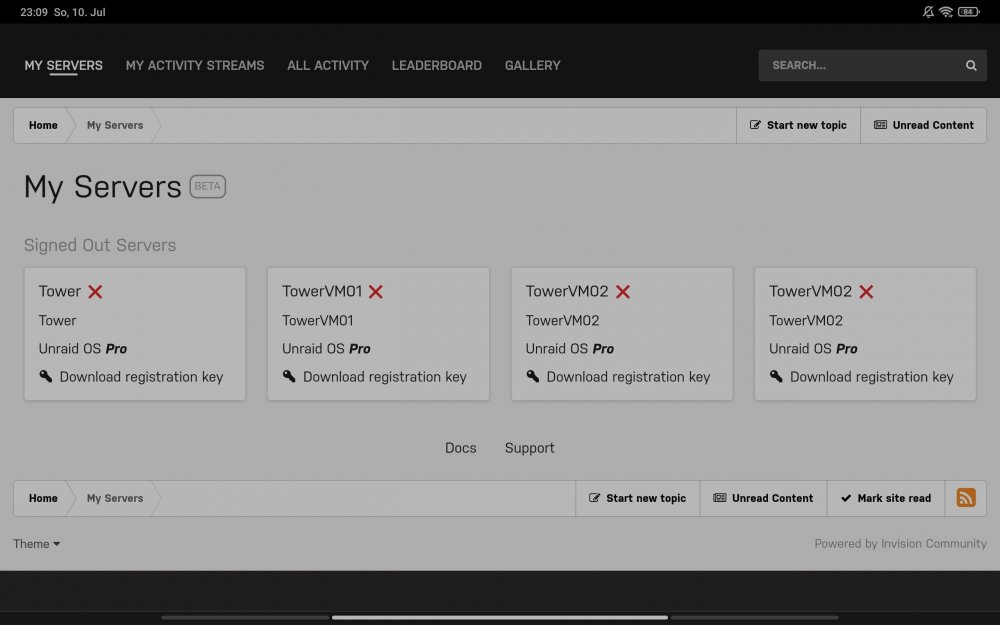This screenshot has height=625, width=1000.
Task: Open the My Servers nav tab
Action: click(63, 65)
